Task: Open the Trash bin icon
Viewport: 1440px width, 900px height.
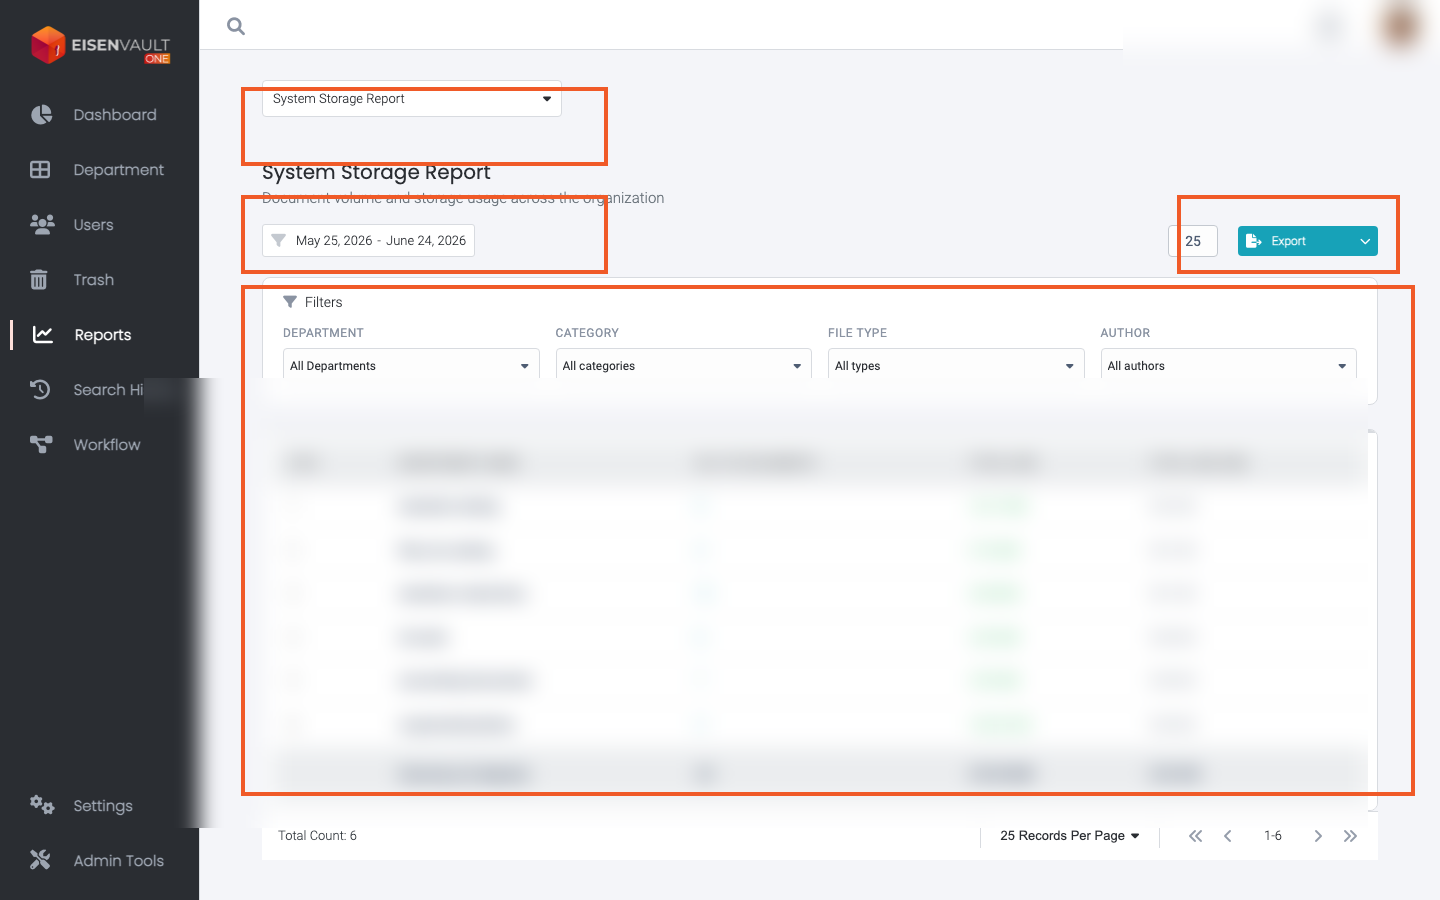Action: [39, 280]
